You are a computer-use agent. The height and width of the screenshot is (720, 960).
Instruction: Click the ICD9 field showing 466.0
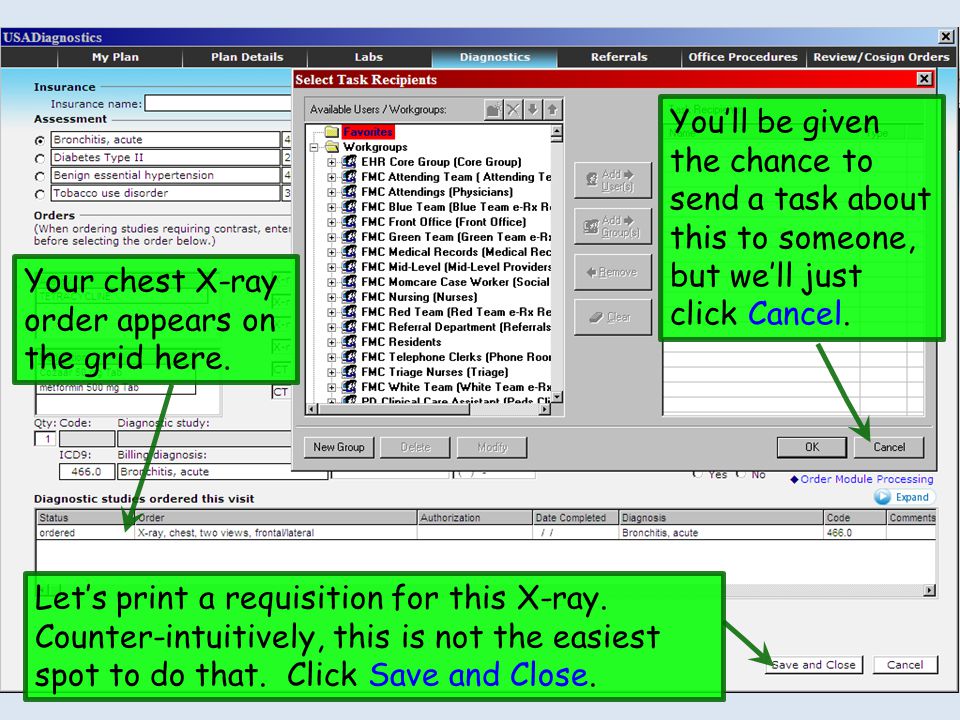point(86,471)
